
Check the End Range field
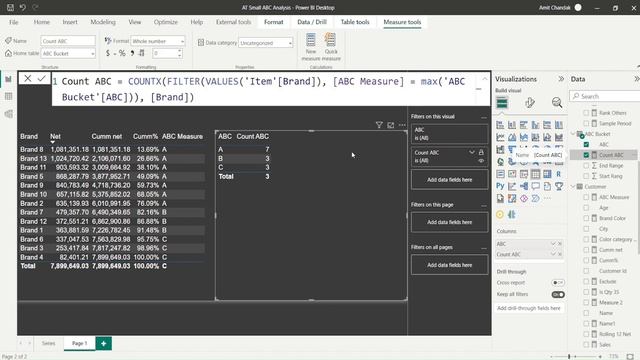click(x=587, y=166)
